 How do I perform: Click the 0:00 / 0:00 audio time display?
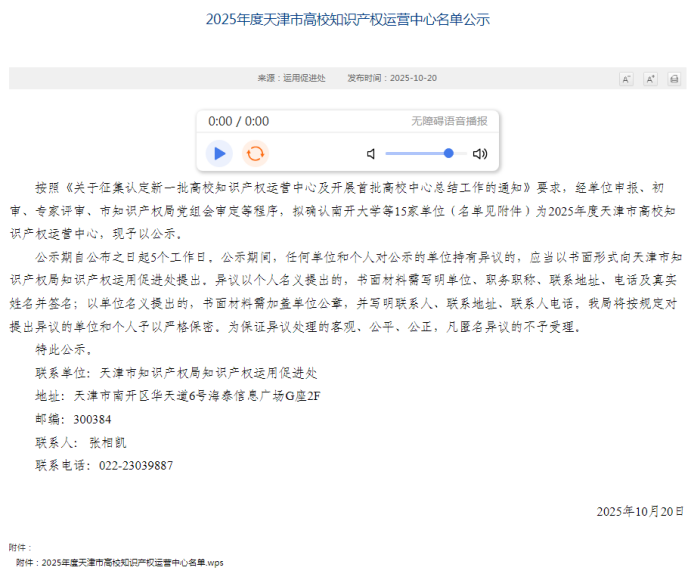tap(238, 121)
